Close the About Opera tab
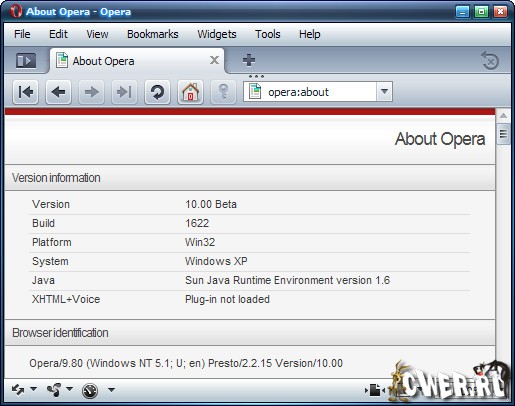The width and height of the screenshot is (515, 406). click(214, 60)
